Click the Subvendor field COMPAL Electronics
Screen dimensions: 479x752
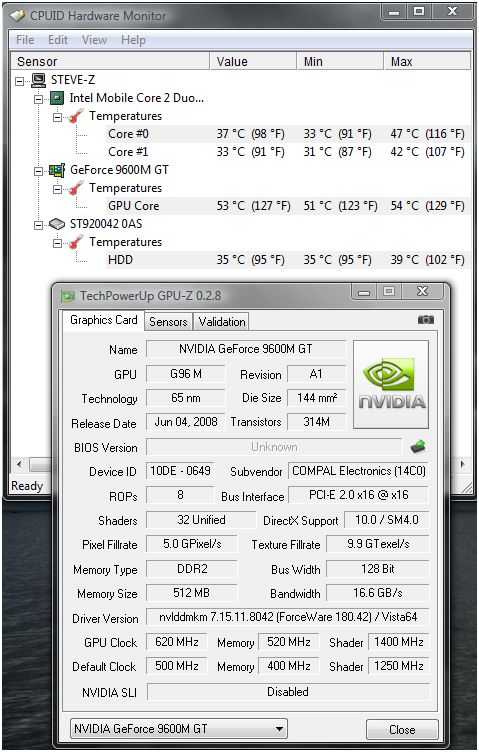click(x=359, y=471)
